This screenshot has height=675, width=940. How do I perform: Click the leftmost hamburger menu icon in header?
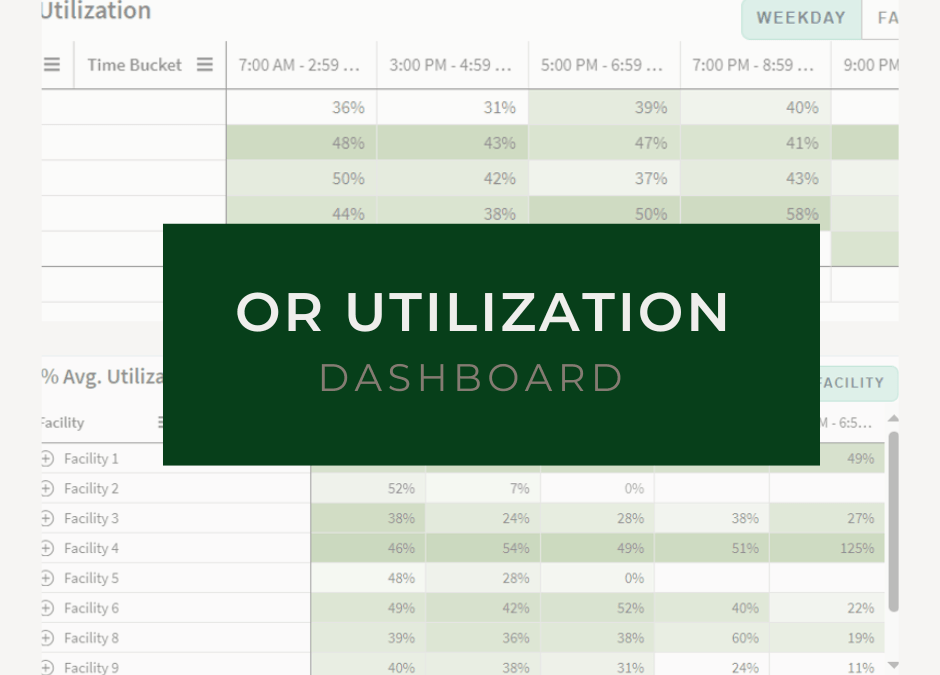[x=52, y=65]
